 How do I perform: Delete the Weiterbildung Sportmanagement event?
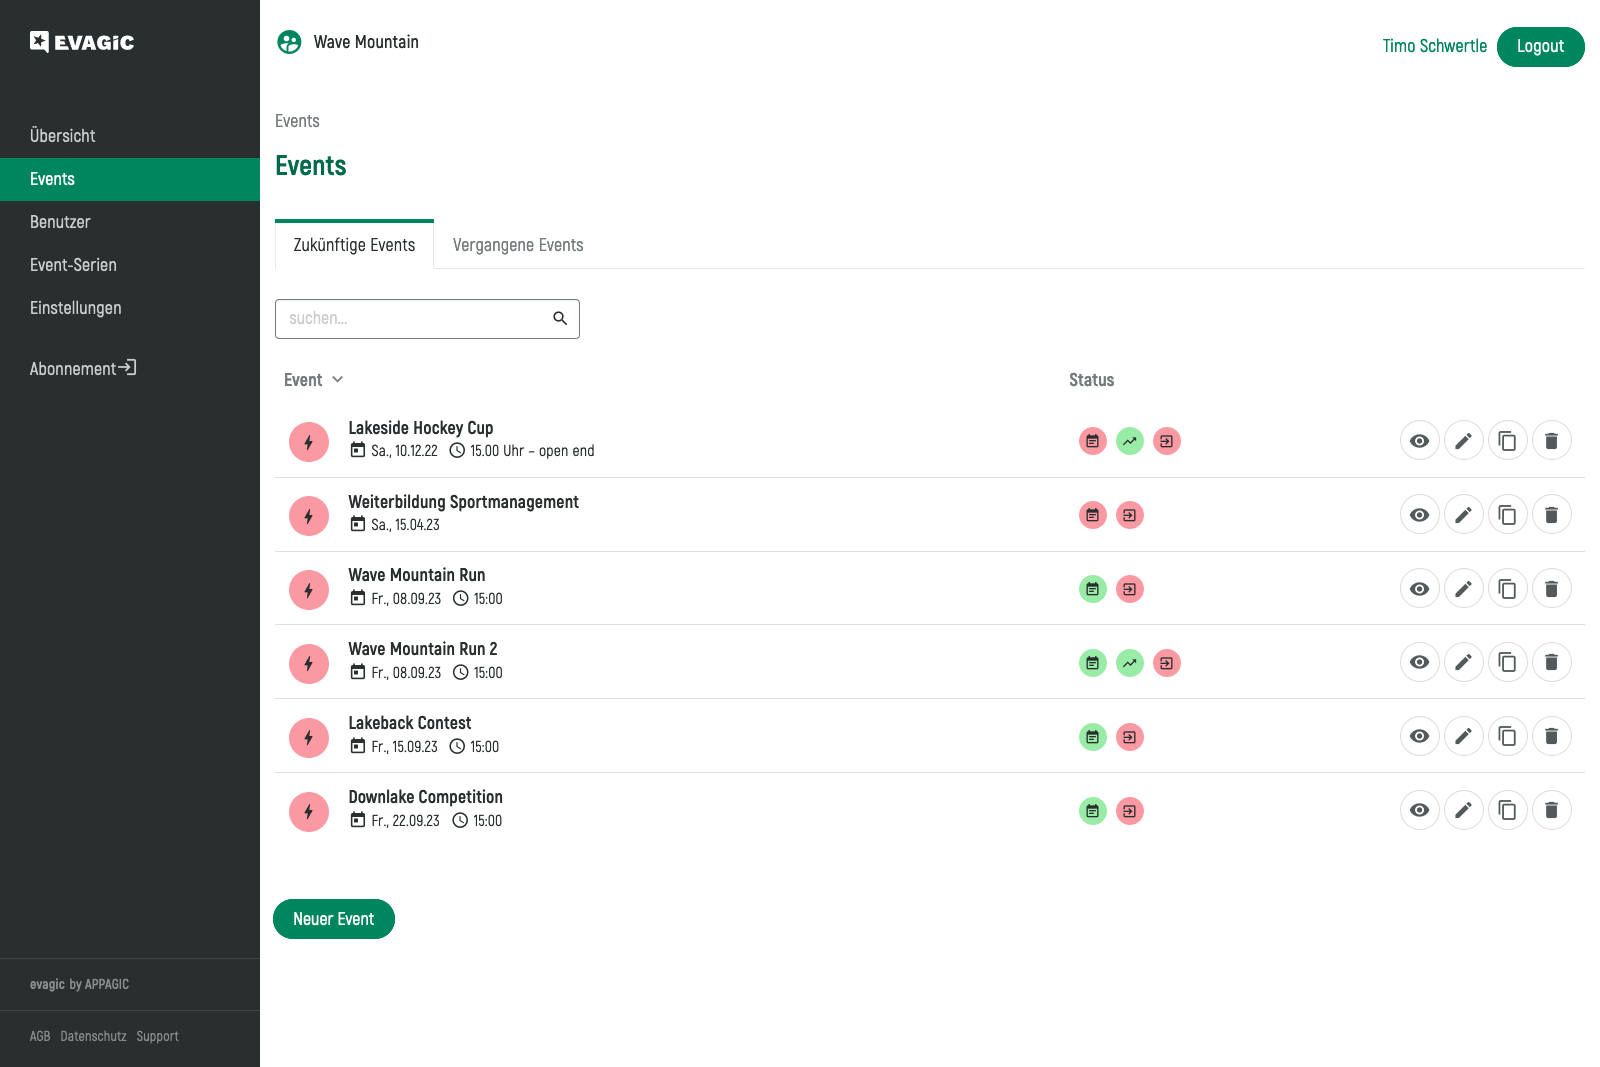click(x=1551, y=515)
